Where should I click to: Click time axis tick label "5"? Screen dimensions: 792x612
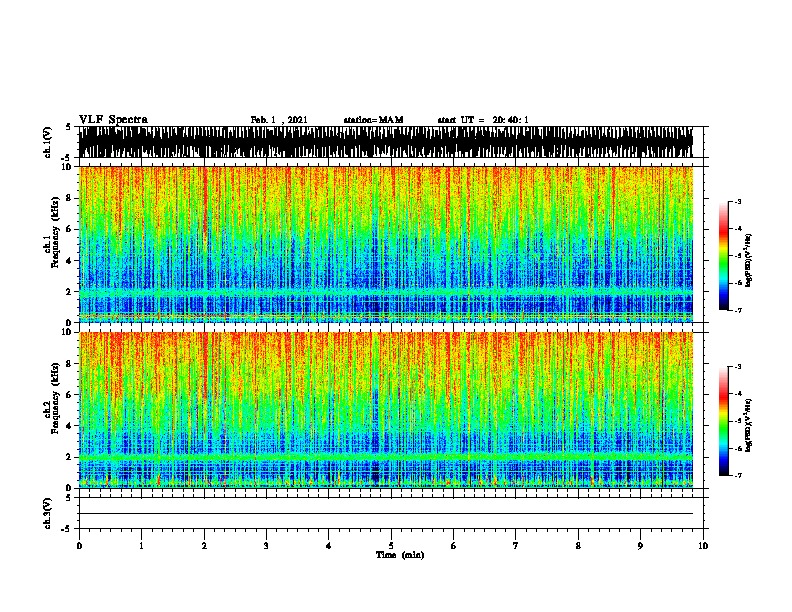[391, 546]
